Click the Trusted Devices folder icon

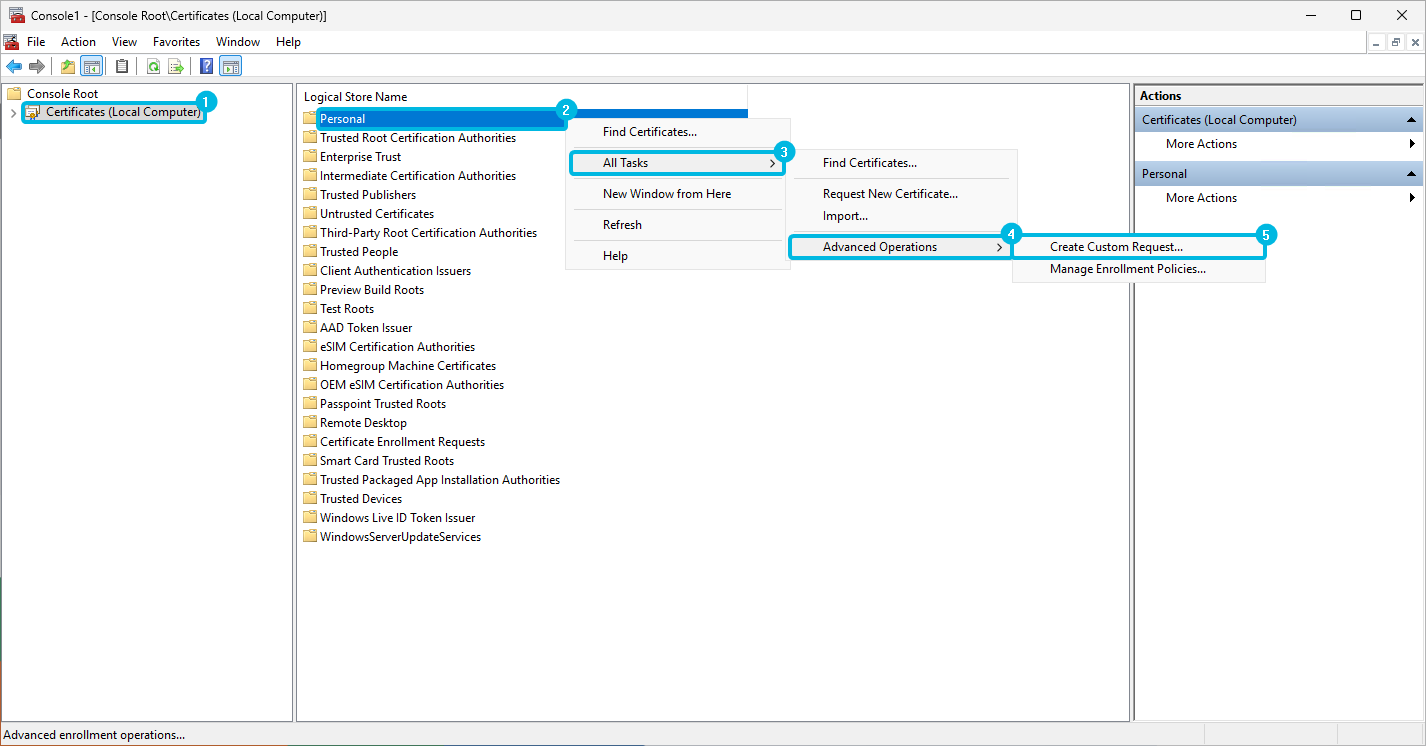[311, 499]
